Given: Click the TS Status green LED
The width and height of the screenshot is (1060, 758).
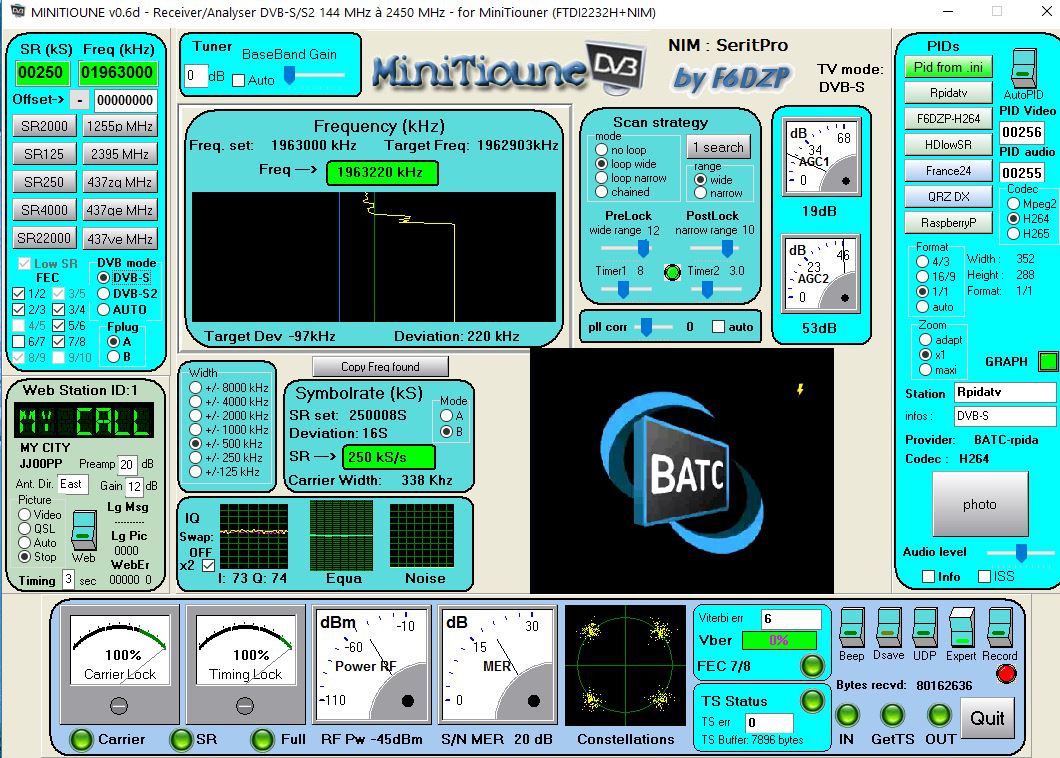Looking at the screenshot, I should coord(812,701).
